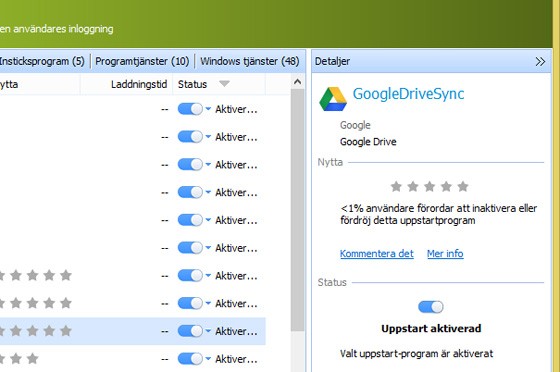Switch to the Programtjänster (10) tab

coord(142,61)
